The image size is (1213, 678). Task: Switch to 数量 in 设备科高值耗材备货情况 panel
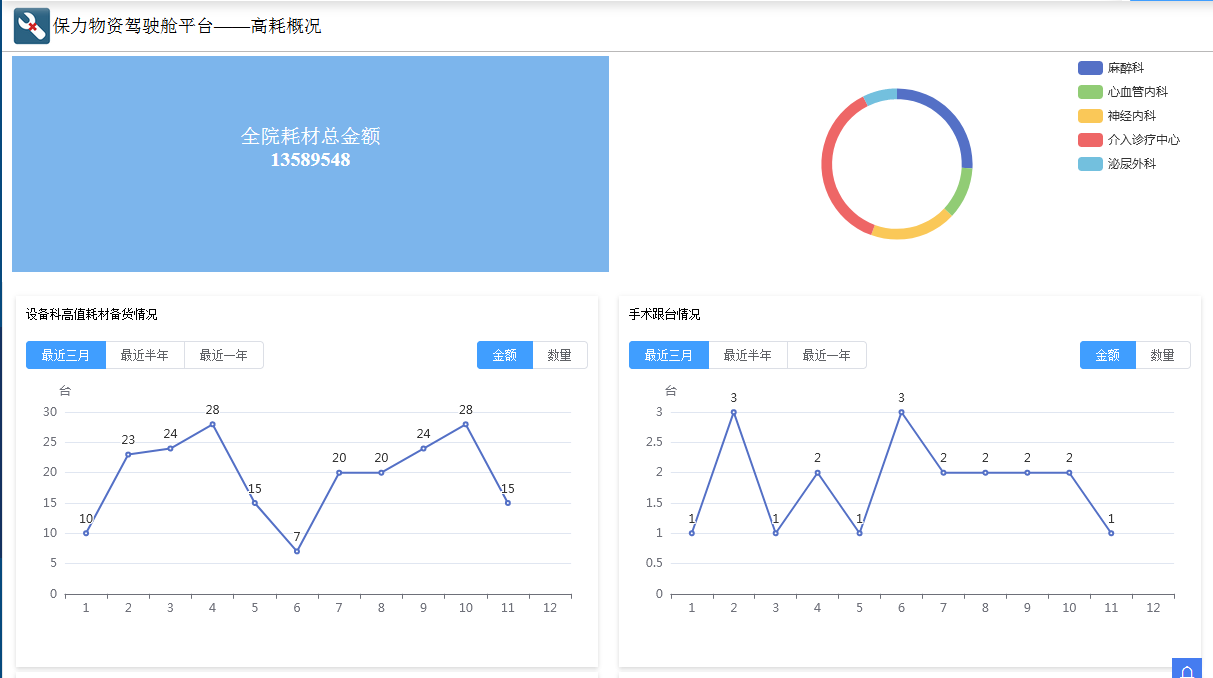click(x=560, y=355)
